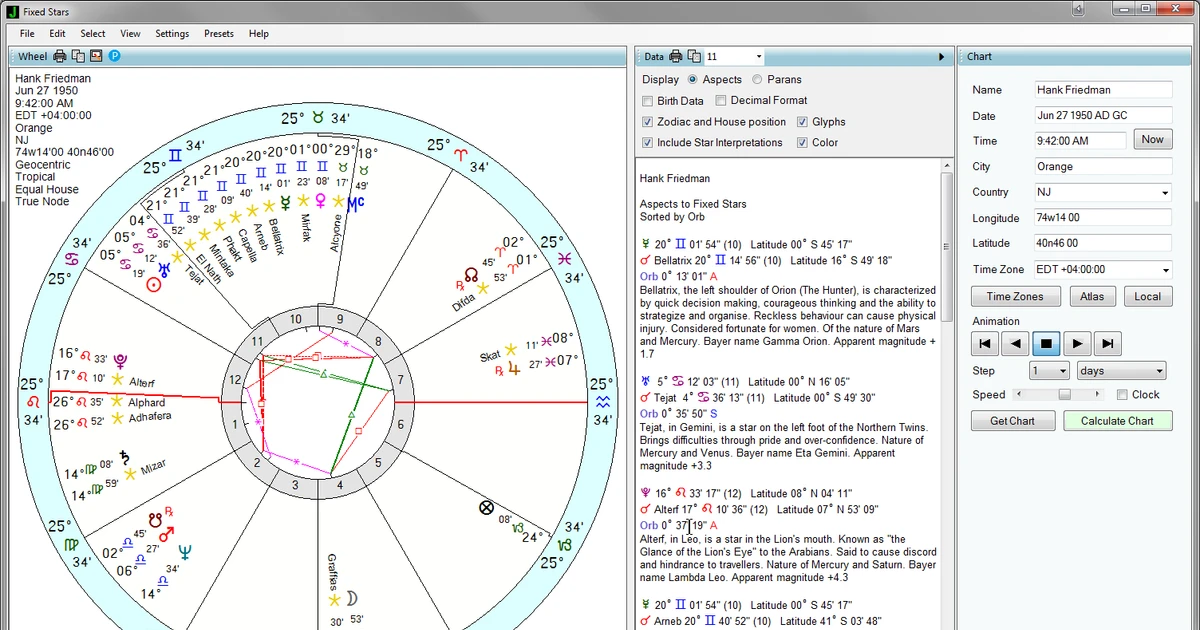Jump to animation end button
This screenshot has width=1200, height=630.
point(1106,344)
